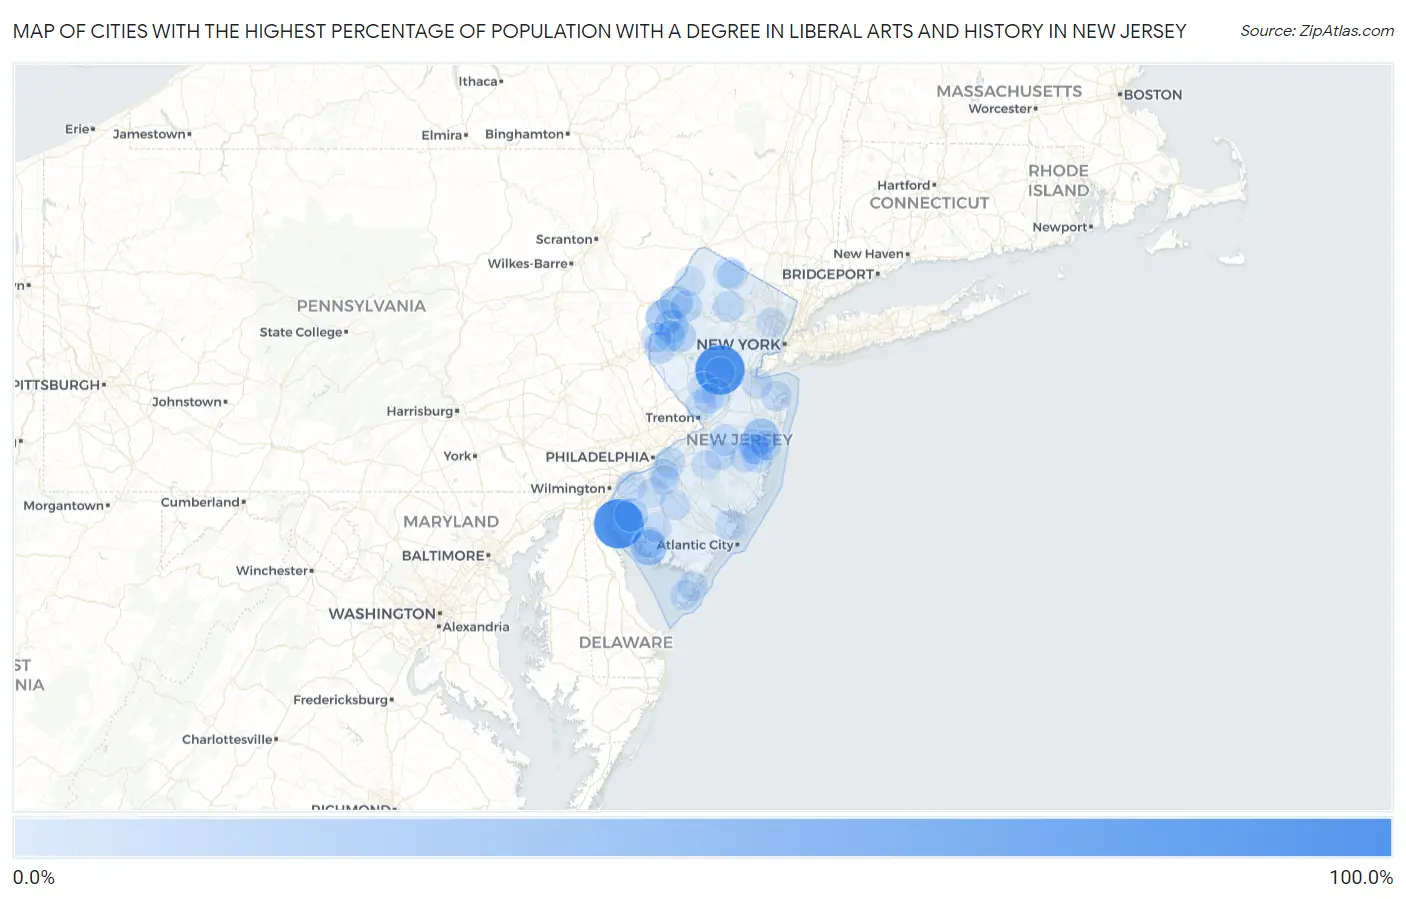Click the New Haven city label
Image resolution: width=1406 pixels, height=899 pixels.
pos(868,254)
